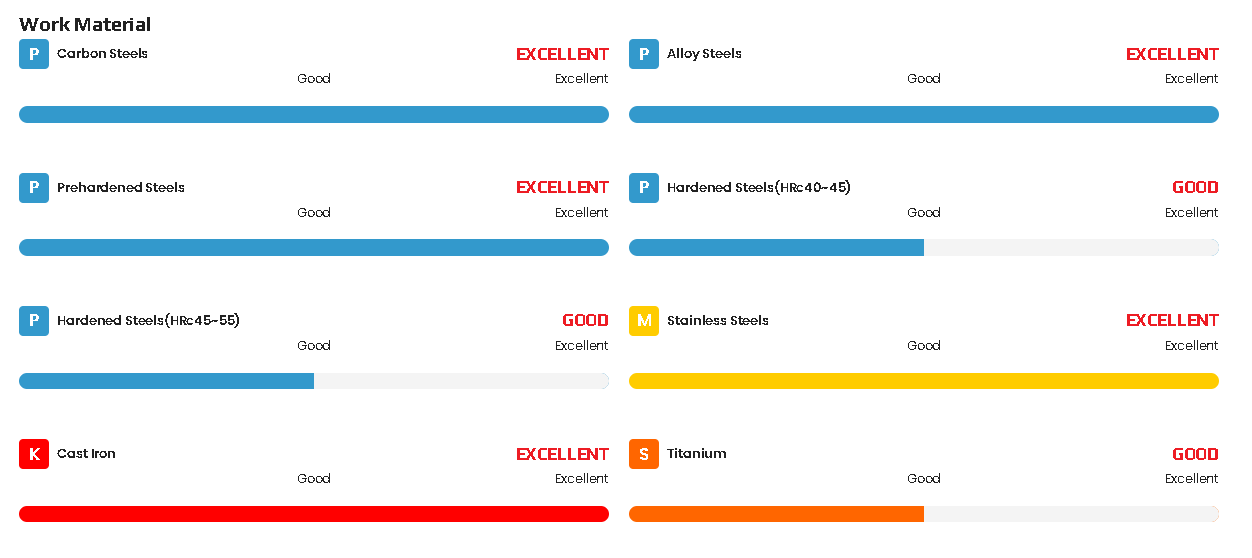Click the P icon next to Alloy Steels
The height and width of the screenshot is (558, 1252).
click(x=644, y=54)
